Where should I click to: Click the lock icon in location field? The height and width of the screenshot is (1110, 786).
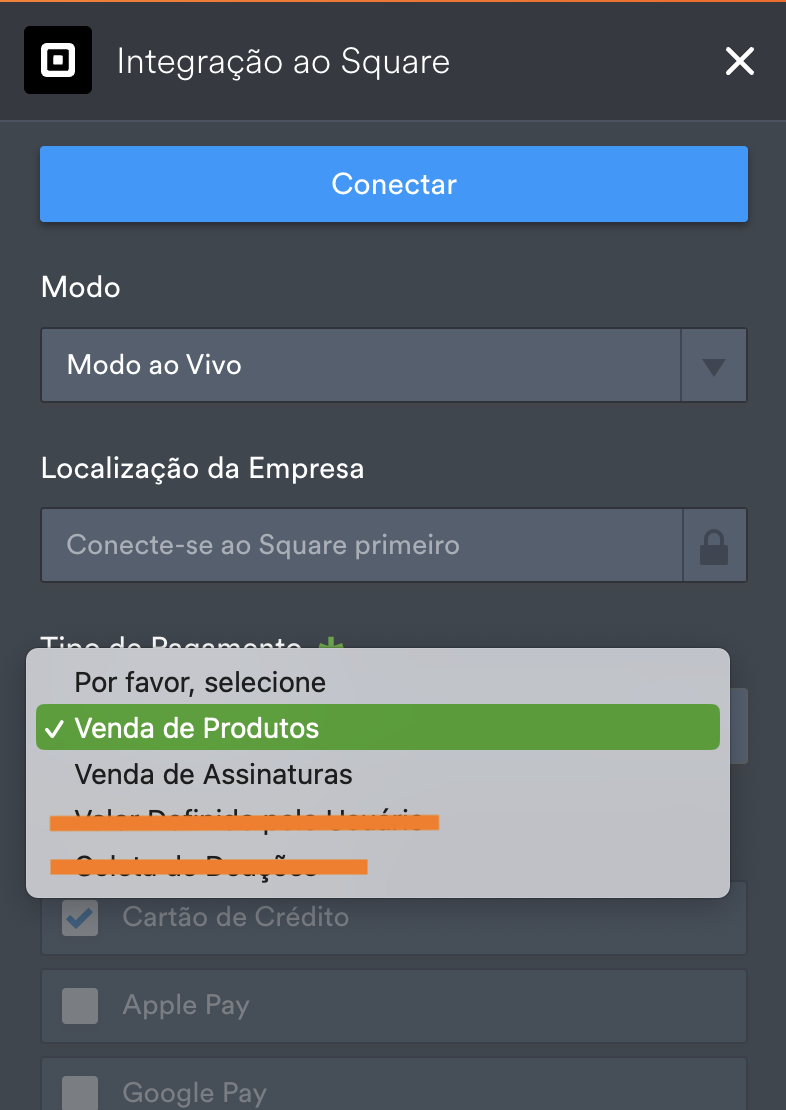tap(714, 546)
